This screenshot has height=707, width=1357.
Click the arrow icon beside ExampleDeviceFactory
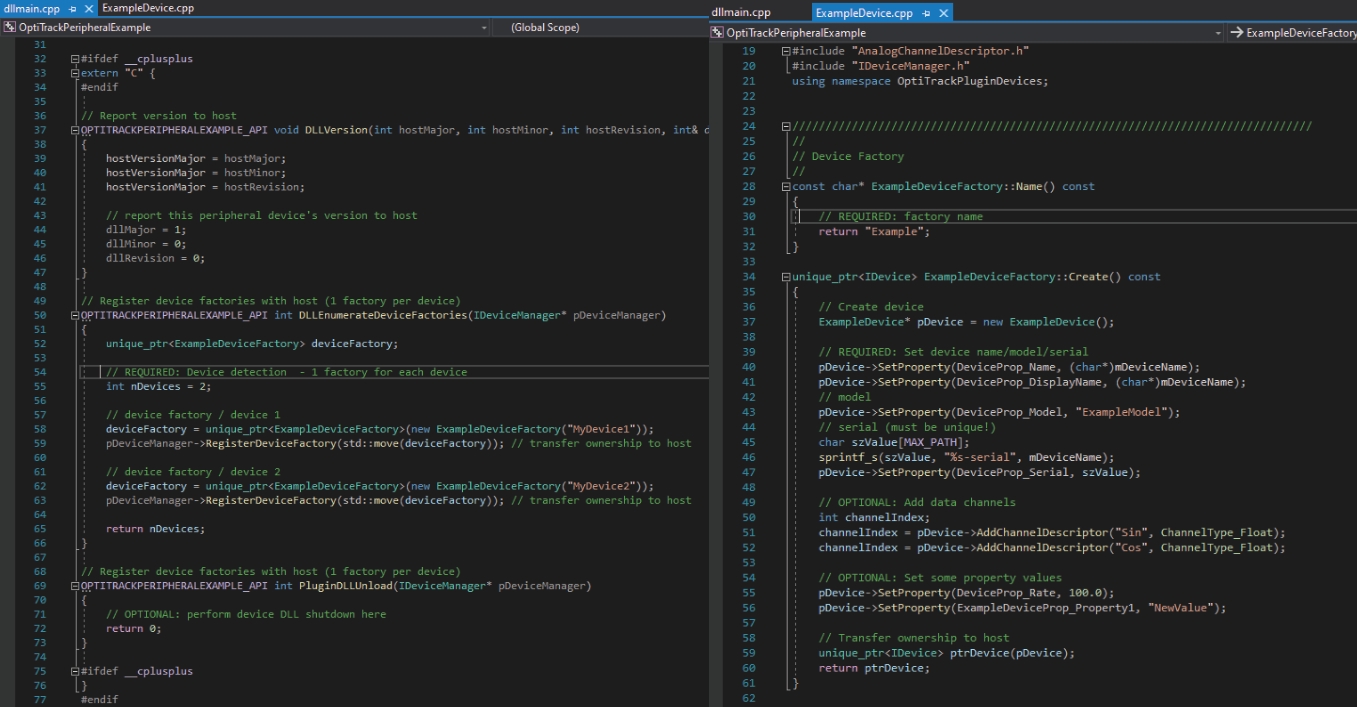click(1236, 33)
